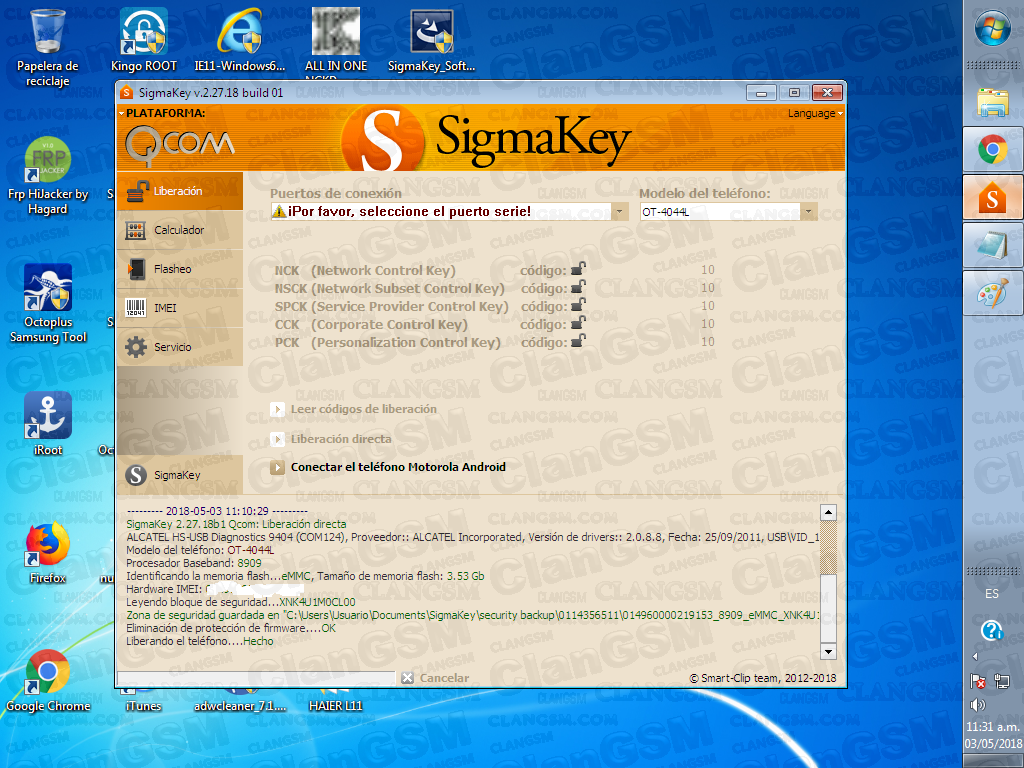The image size is (1024, 768).
Task: Select the ALL IN ONE desktop icon
Action: click(336, 40)
